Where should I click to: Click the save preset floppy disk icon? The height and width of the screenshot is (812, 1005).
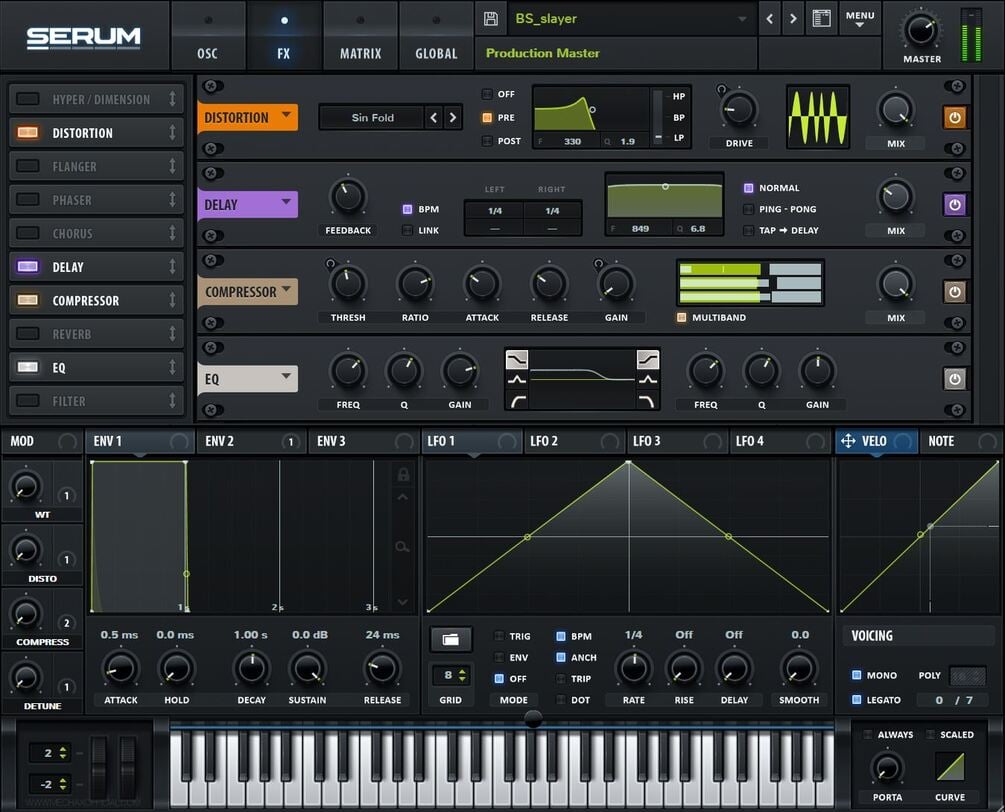click(490, 19)
